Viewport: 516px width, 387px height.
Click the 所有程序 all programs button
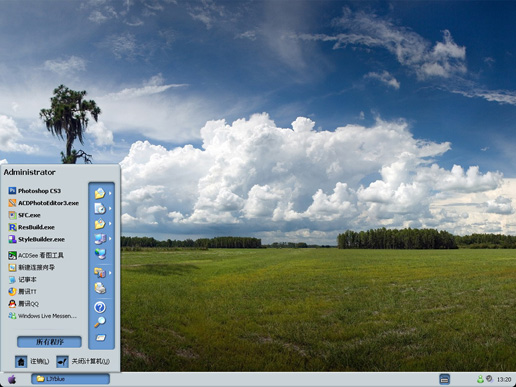point(49,342)
